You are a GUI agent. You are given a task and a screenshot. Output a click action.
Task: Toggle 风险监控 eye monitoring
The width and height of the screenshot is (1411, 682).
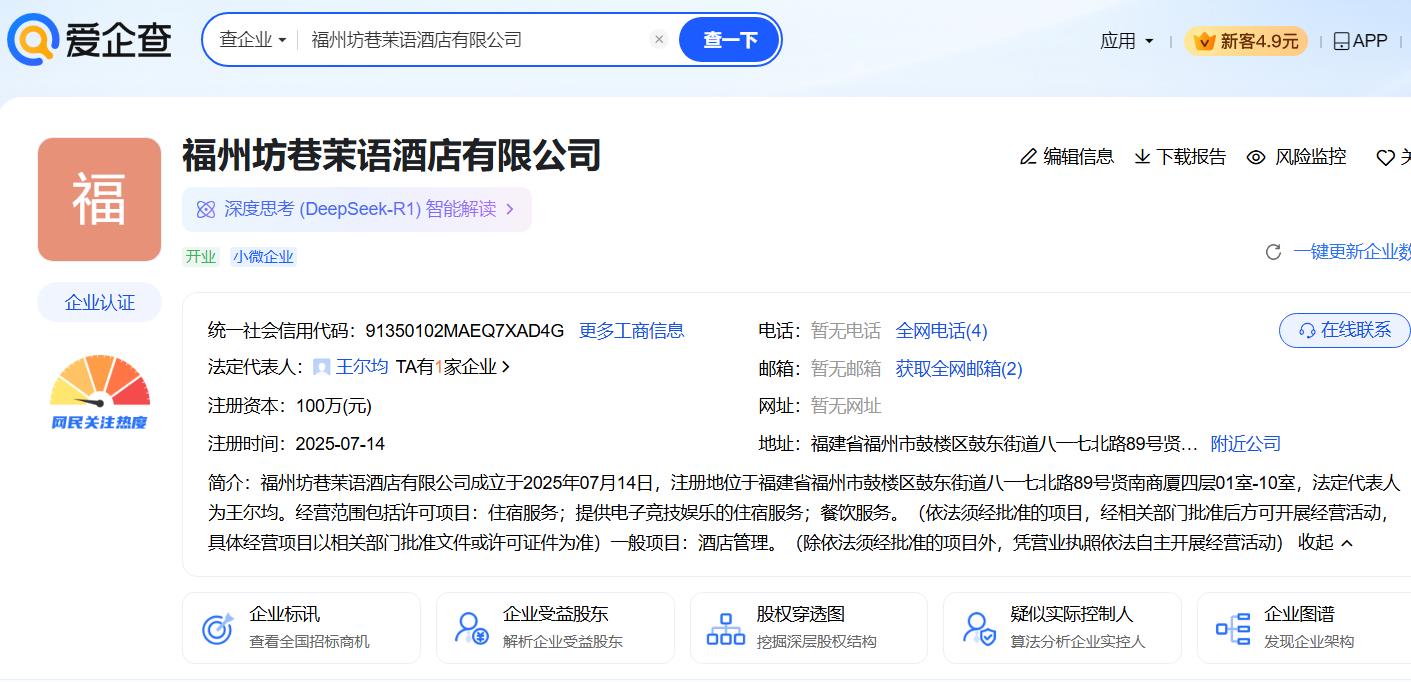pos(1256,157)
